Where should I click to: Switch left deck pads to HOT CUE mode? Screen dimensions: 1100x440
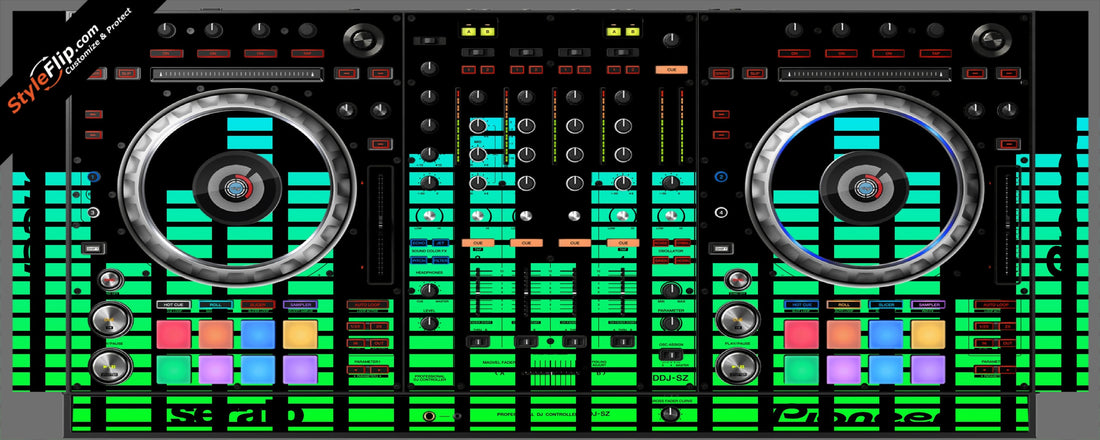pyautogui.click(x=174, y=305)
